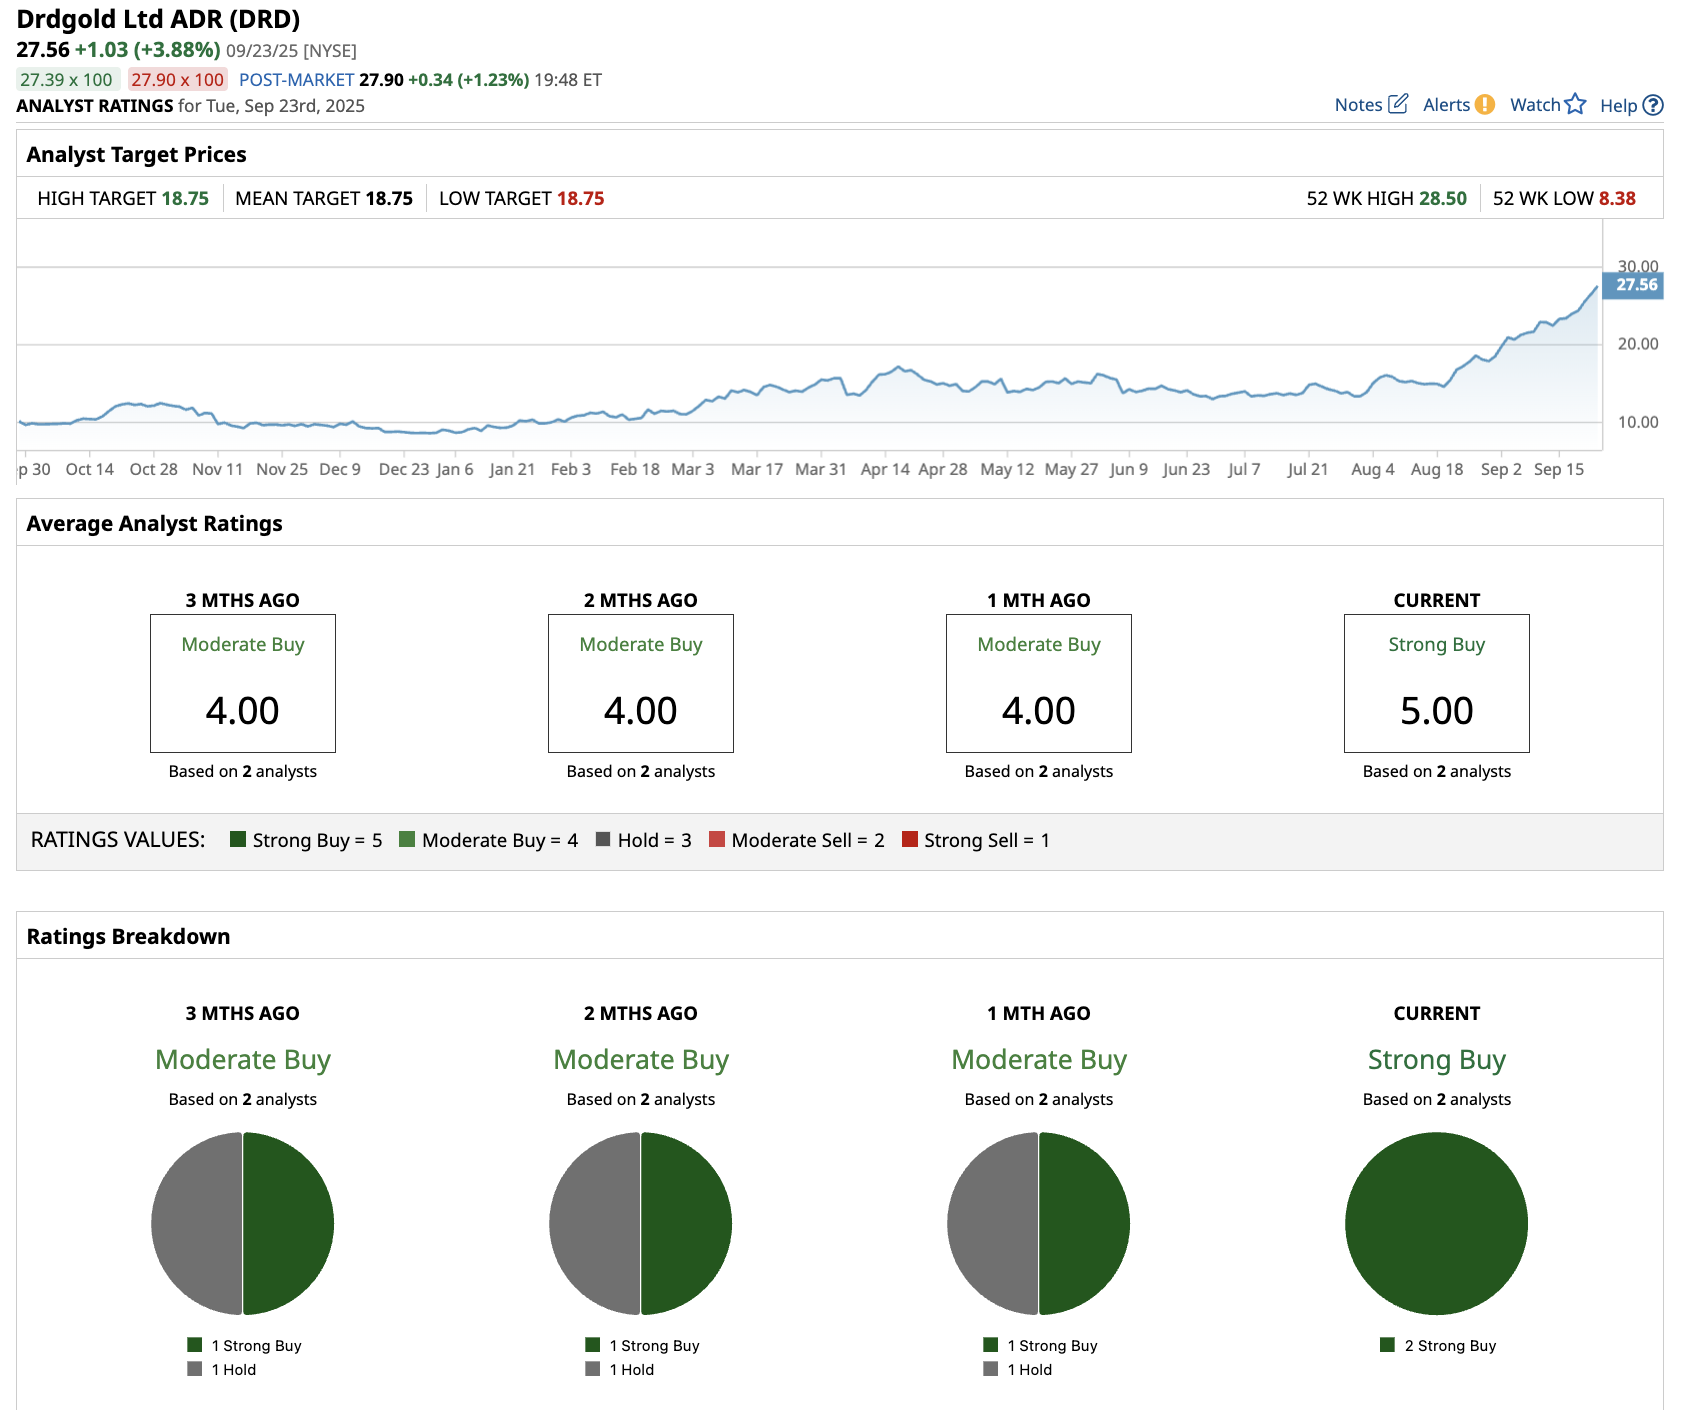Click 2 MTHS AGO '1 Hold' legend square
The height and width of the screenshot is (1410, 1708).
593,1369
